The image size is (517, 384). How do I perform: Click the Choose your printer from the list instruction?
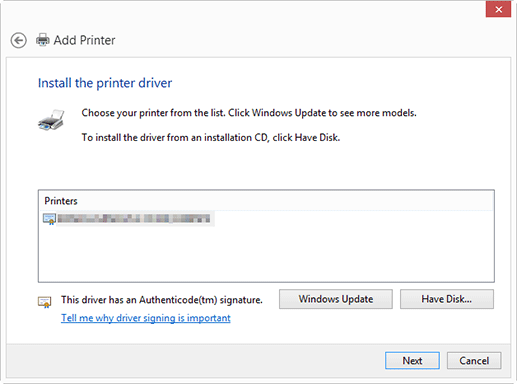point(249,113)
